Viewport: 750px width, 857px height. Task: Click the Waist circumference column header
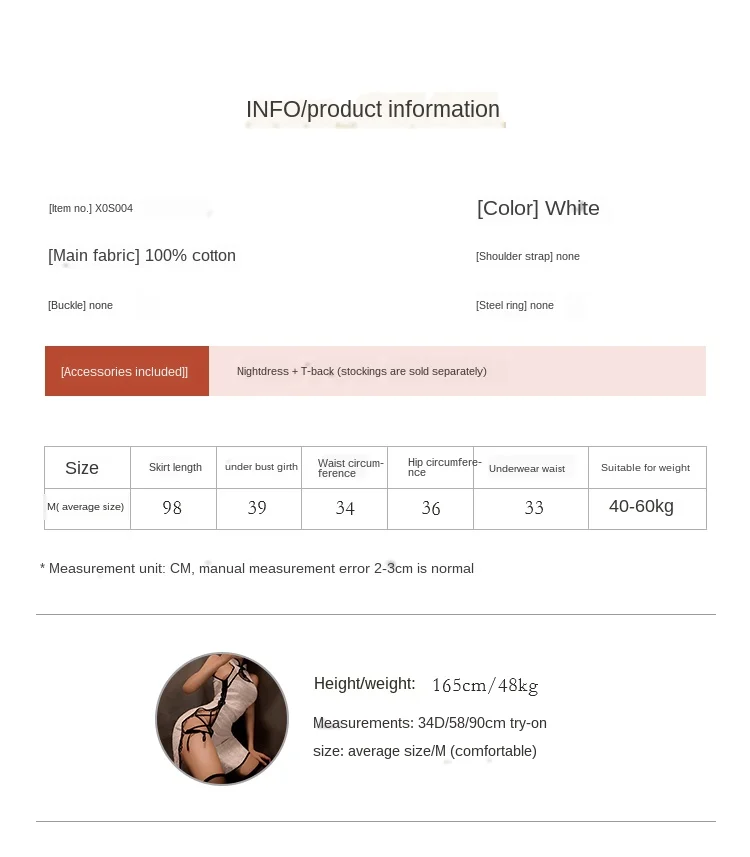pyautogui.click(x=345, y=467)
